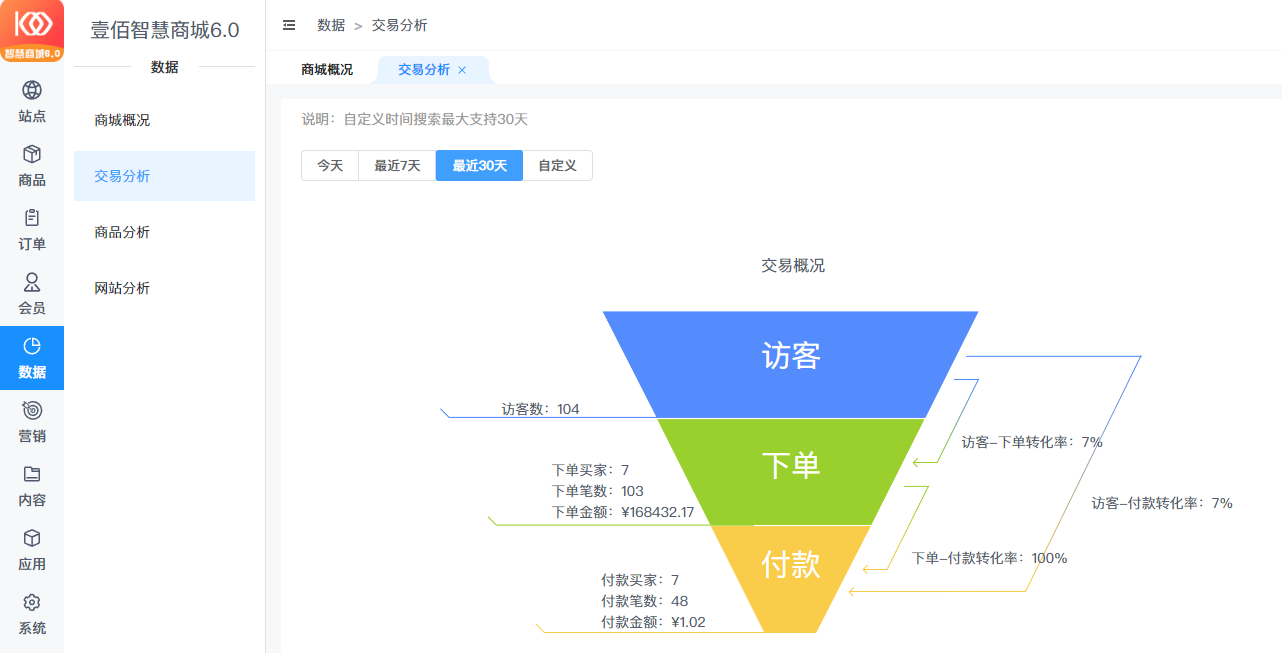
Task: Open the 会员 user icon
Action: tap(32, 282)
